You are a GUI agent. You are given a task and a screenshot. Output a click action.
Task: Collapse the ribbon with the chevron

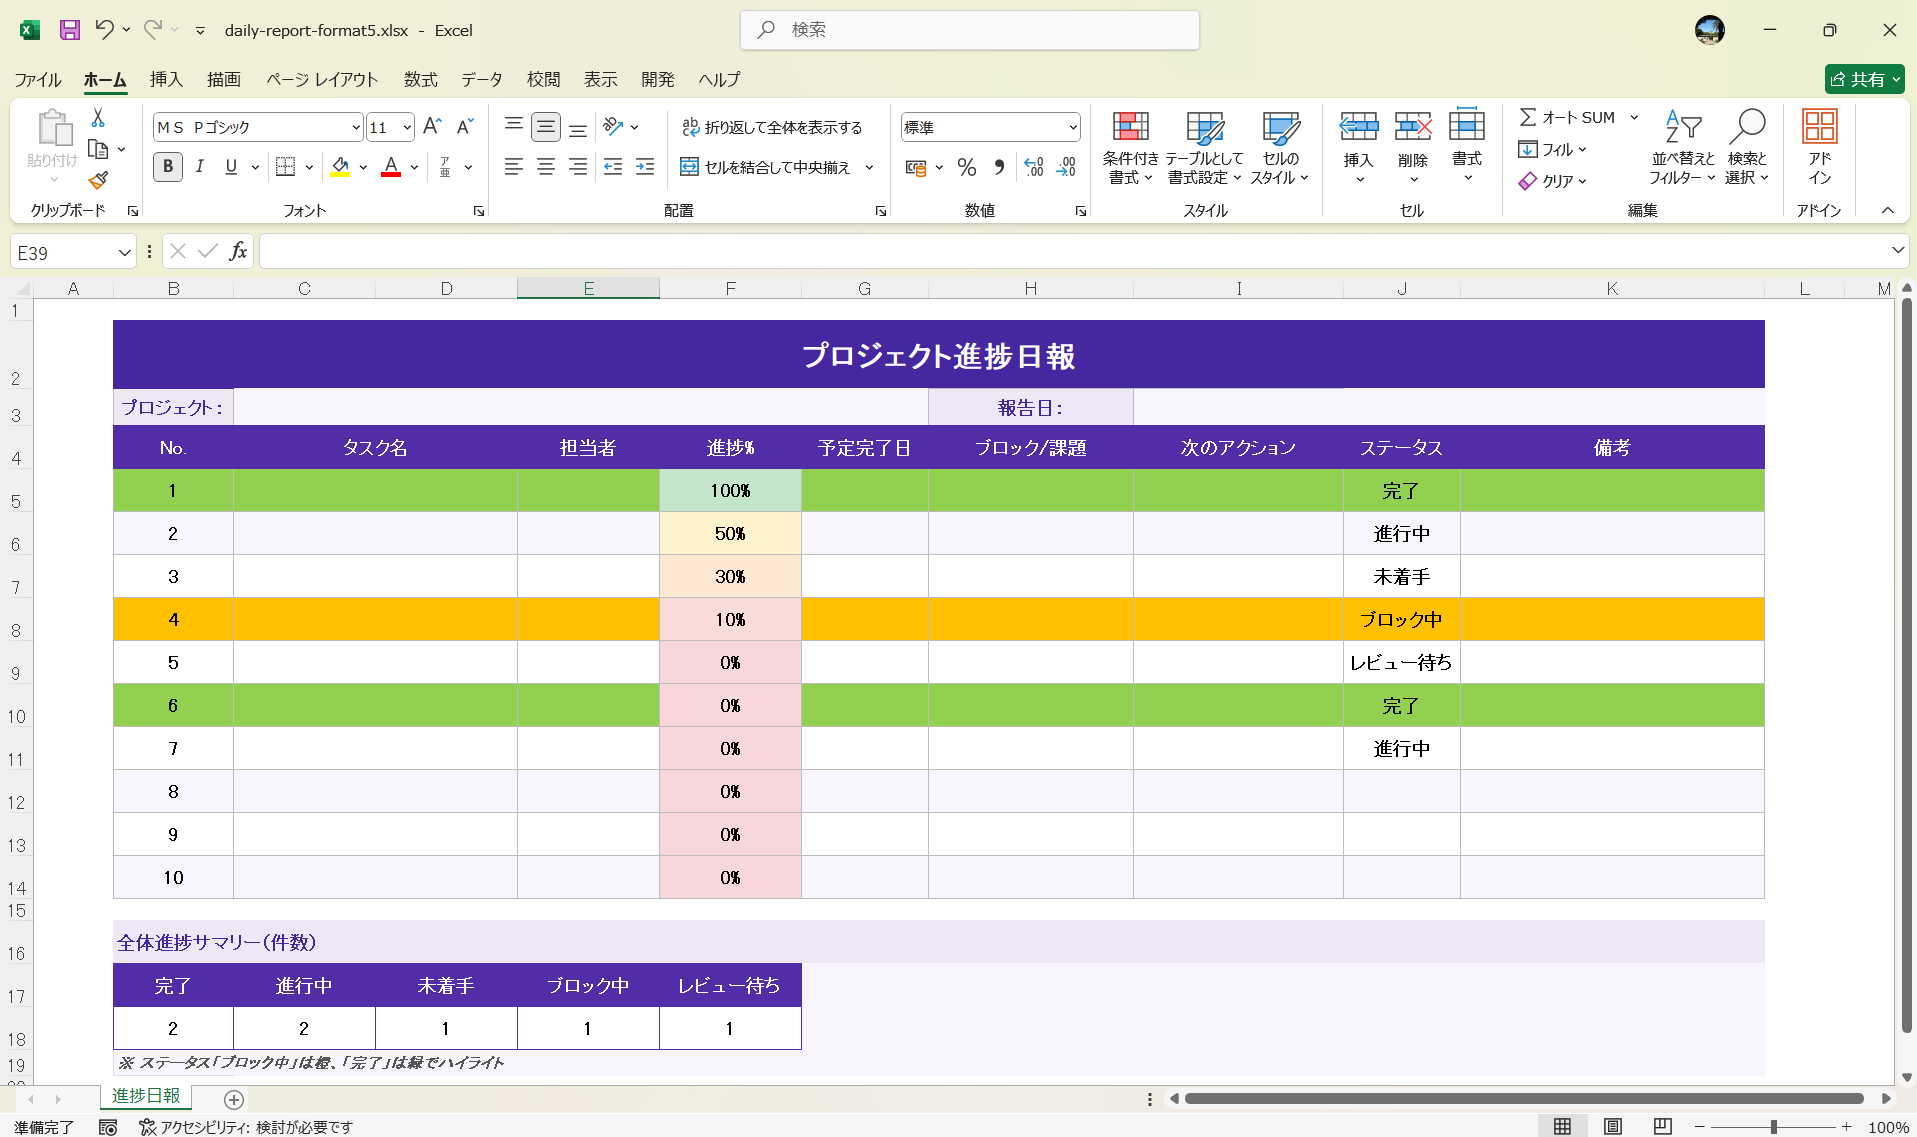(1887, 210)
